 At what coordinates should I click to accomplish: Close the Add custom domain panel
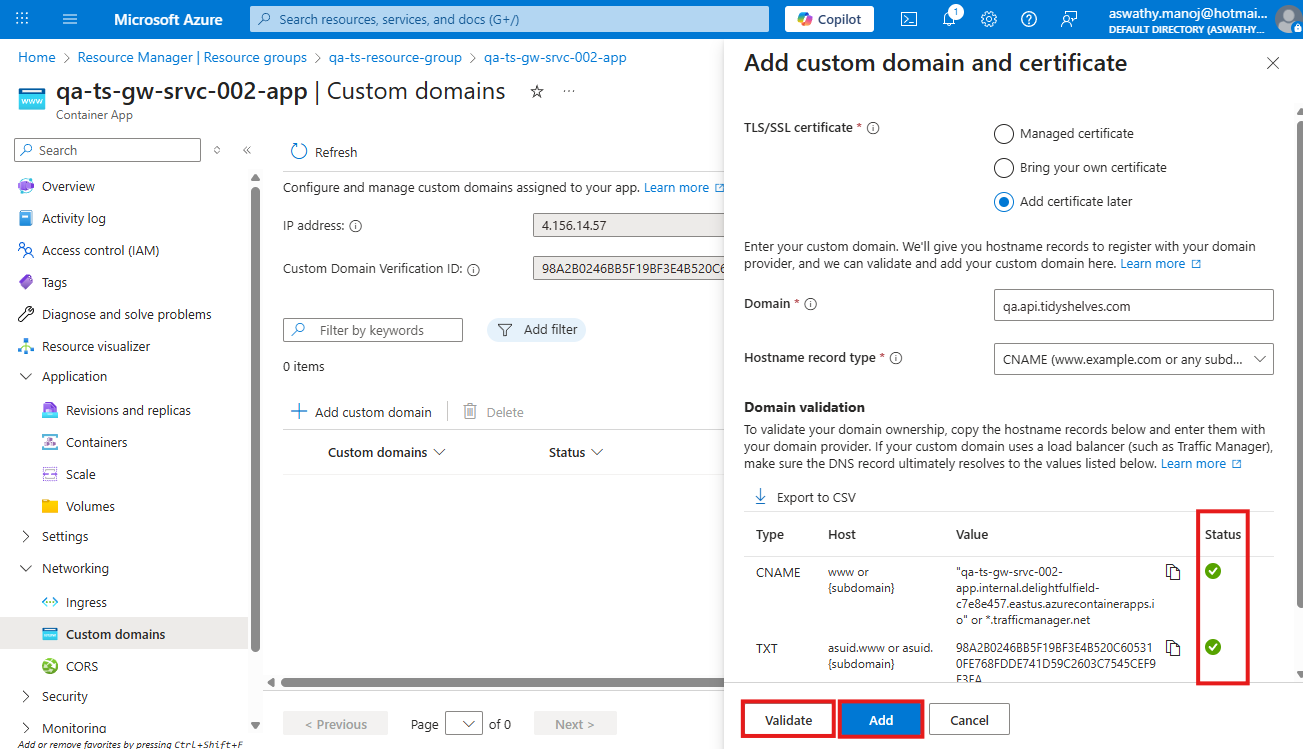[1273, 63]
